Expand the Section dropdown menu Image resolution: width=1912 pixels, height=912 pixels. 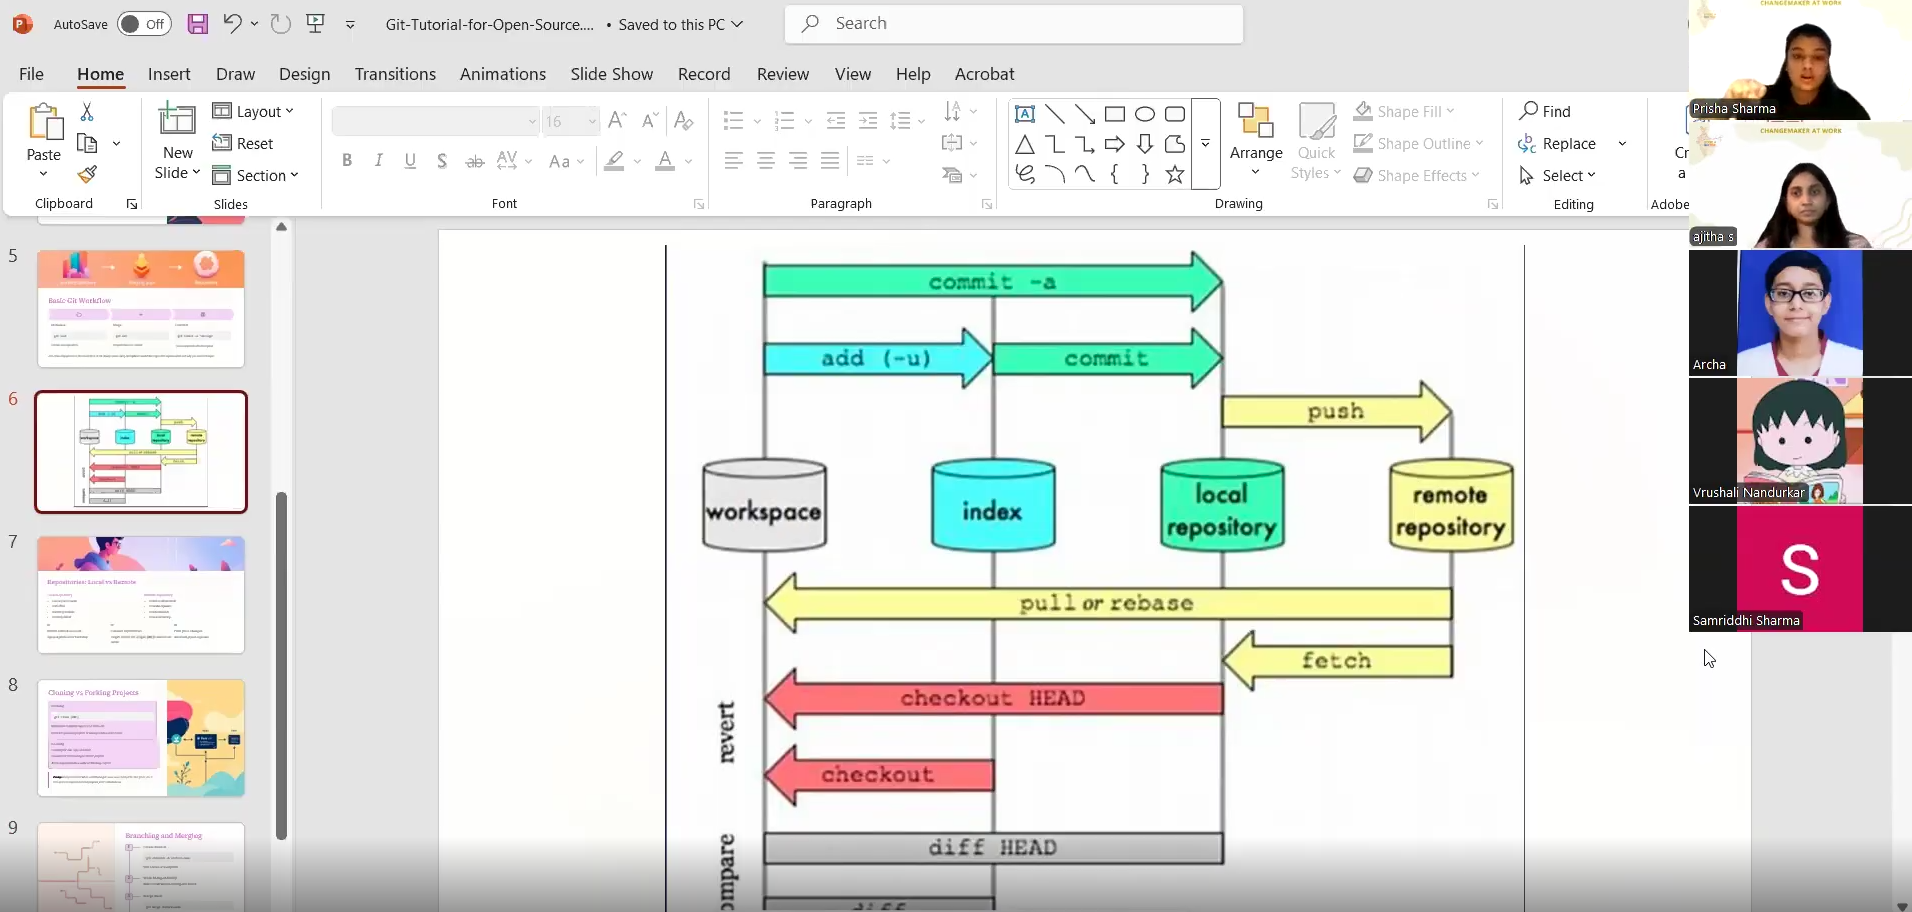tap(256, 176)
